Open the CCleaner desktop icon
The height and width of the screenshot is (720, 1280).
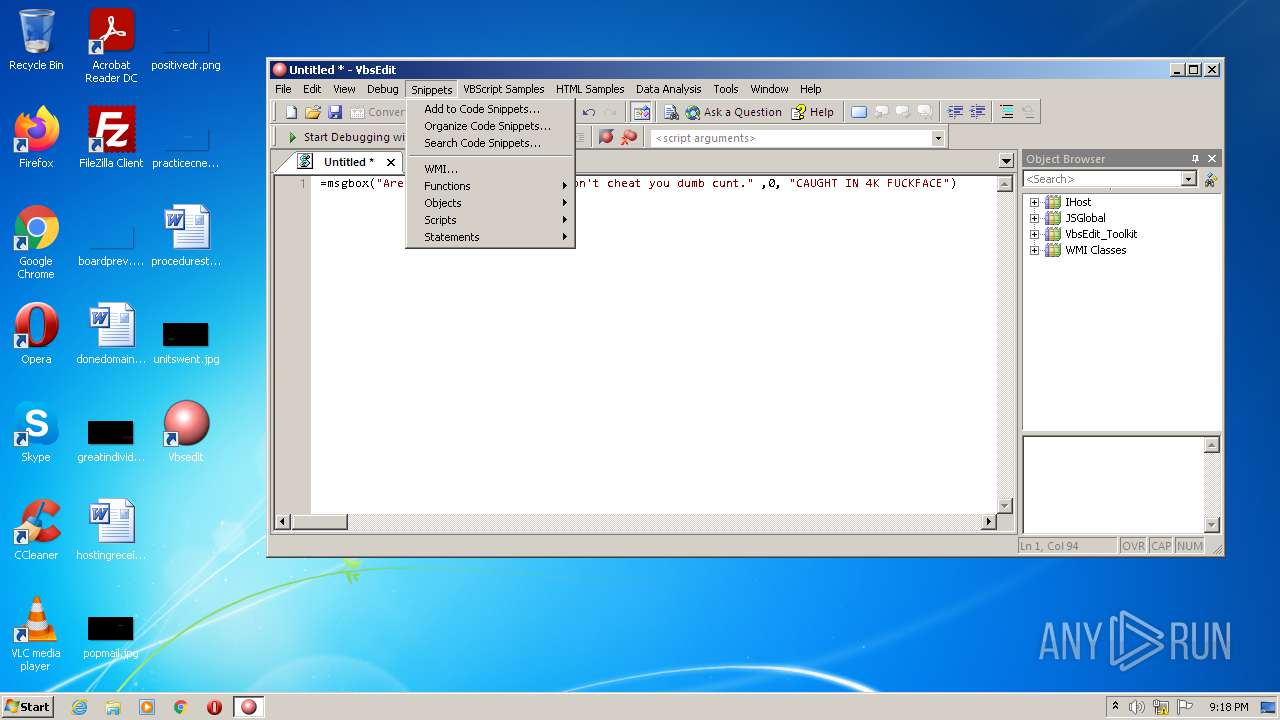(36, 530)
